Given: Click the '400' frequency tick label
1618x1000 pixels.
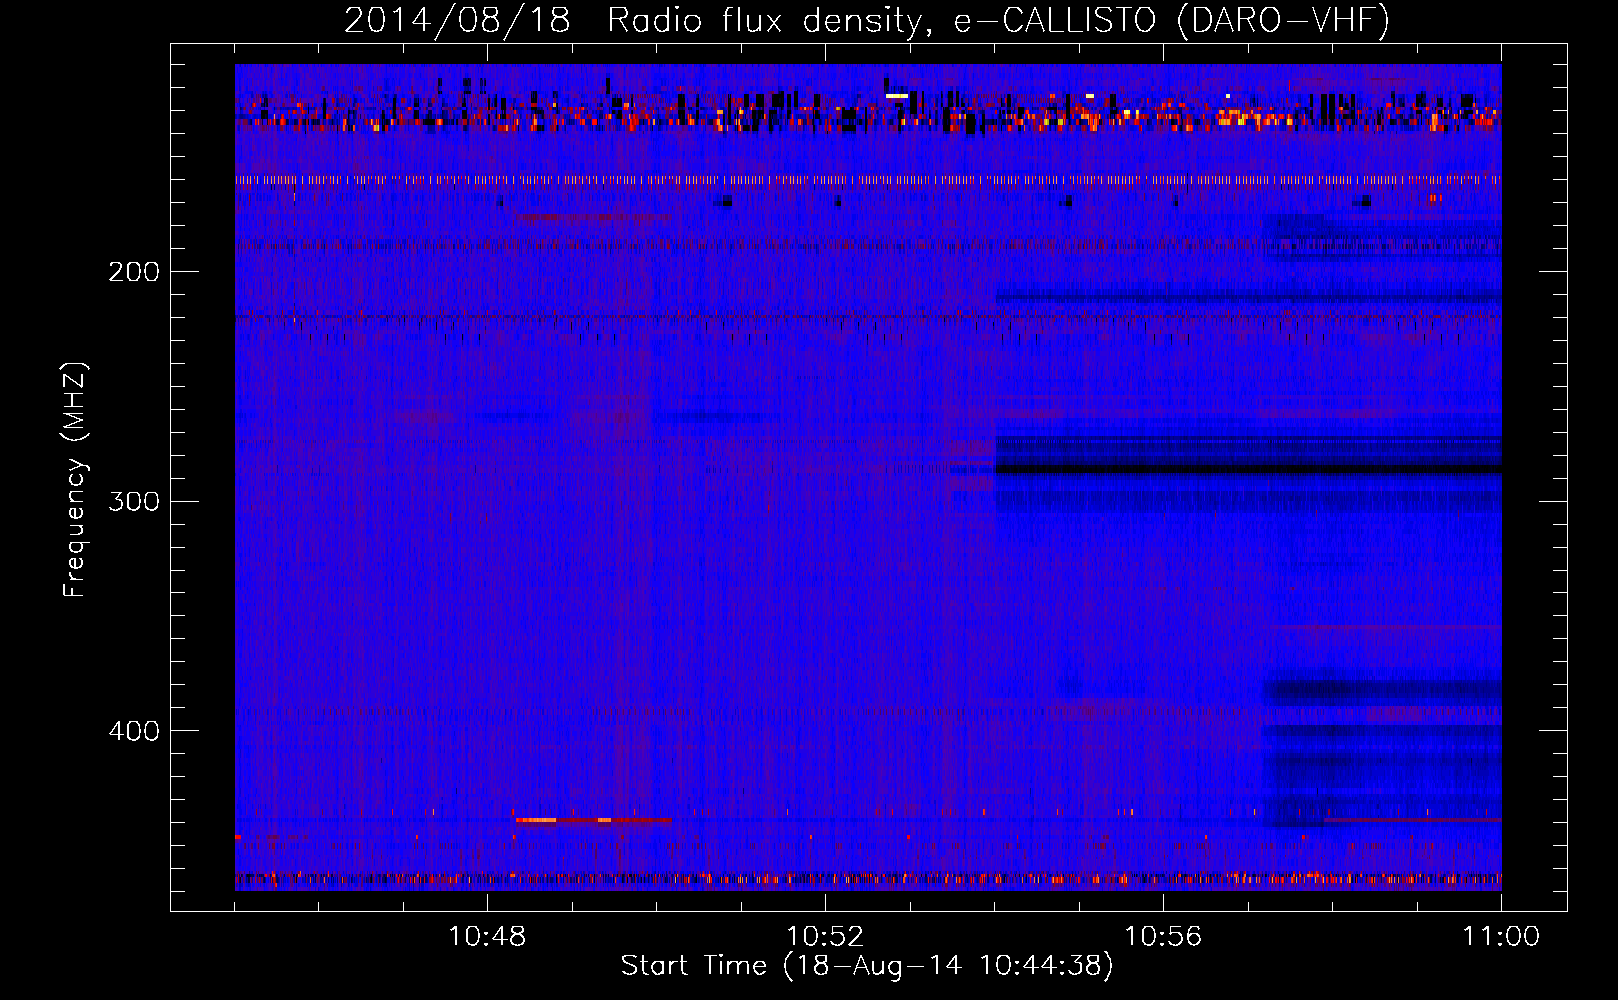Looking at the screenshot, I should pyautogui.click(x=134, y=731).
